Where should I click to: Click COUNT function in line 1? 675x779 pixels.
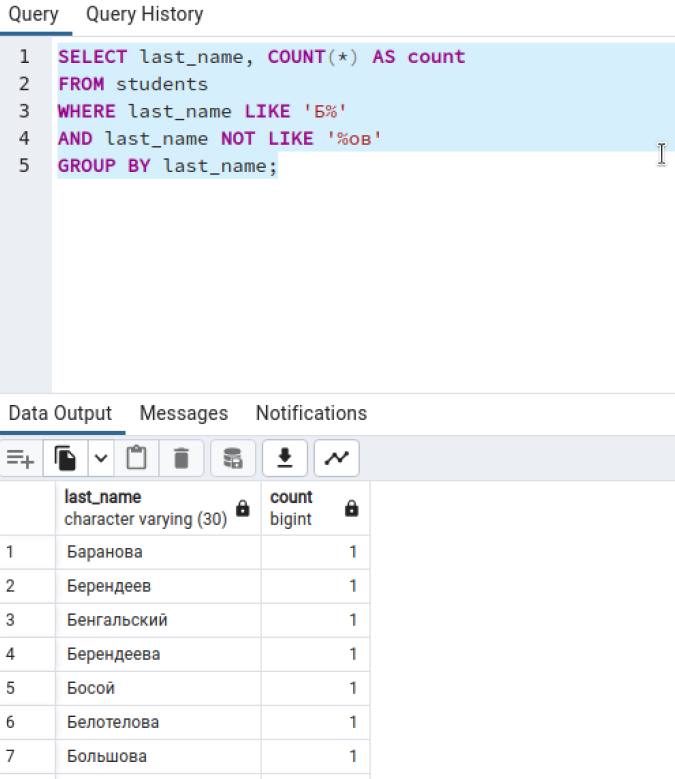tap(297, 57)
